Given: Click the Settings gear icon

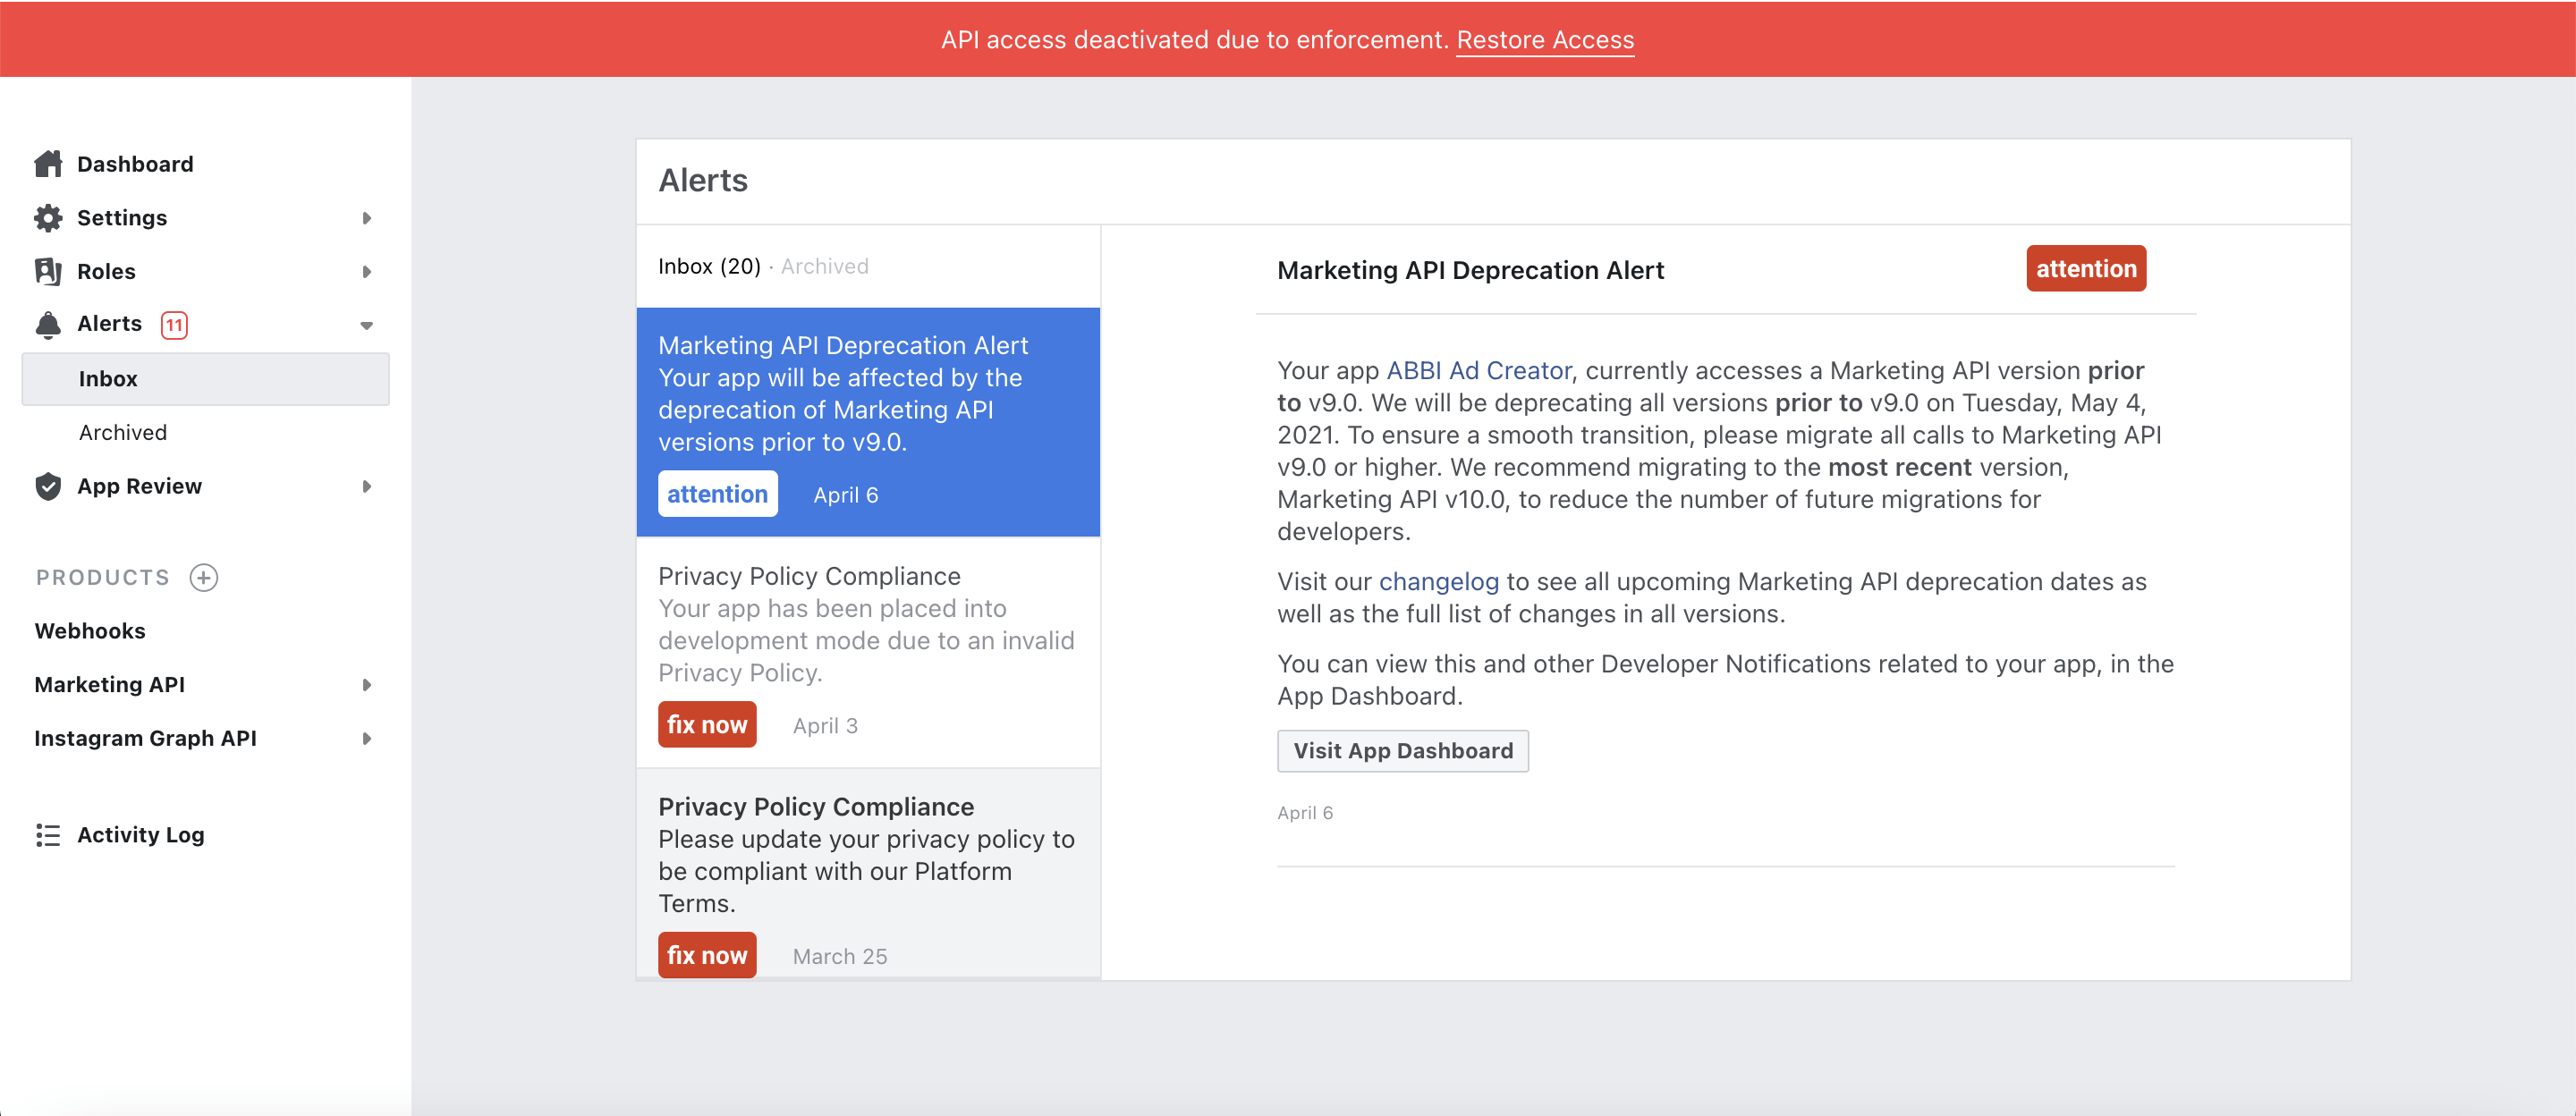Looking at the screenshot, I should click(48, 218).
